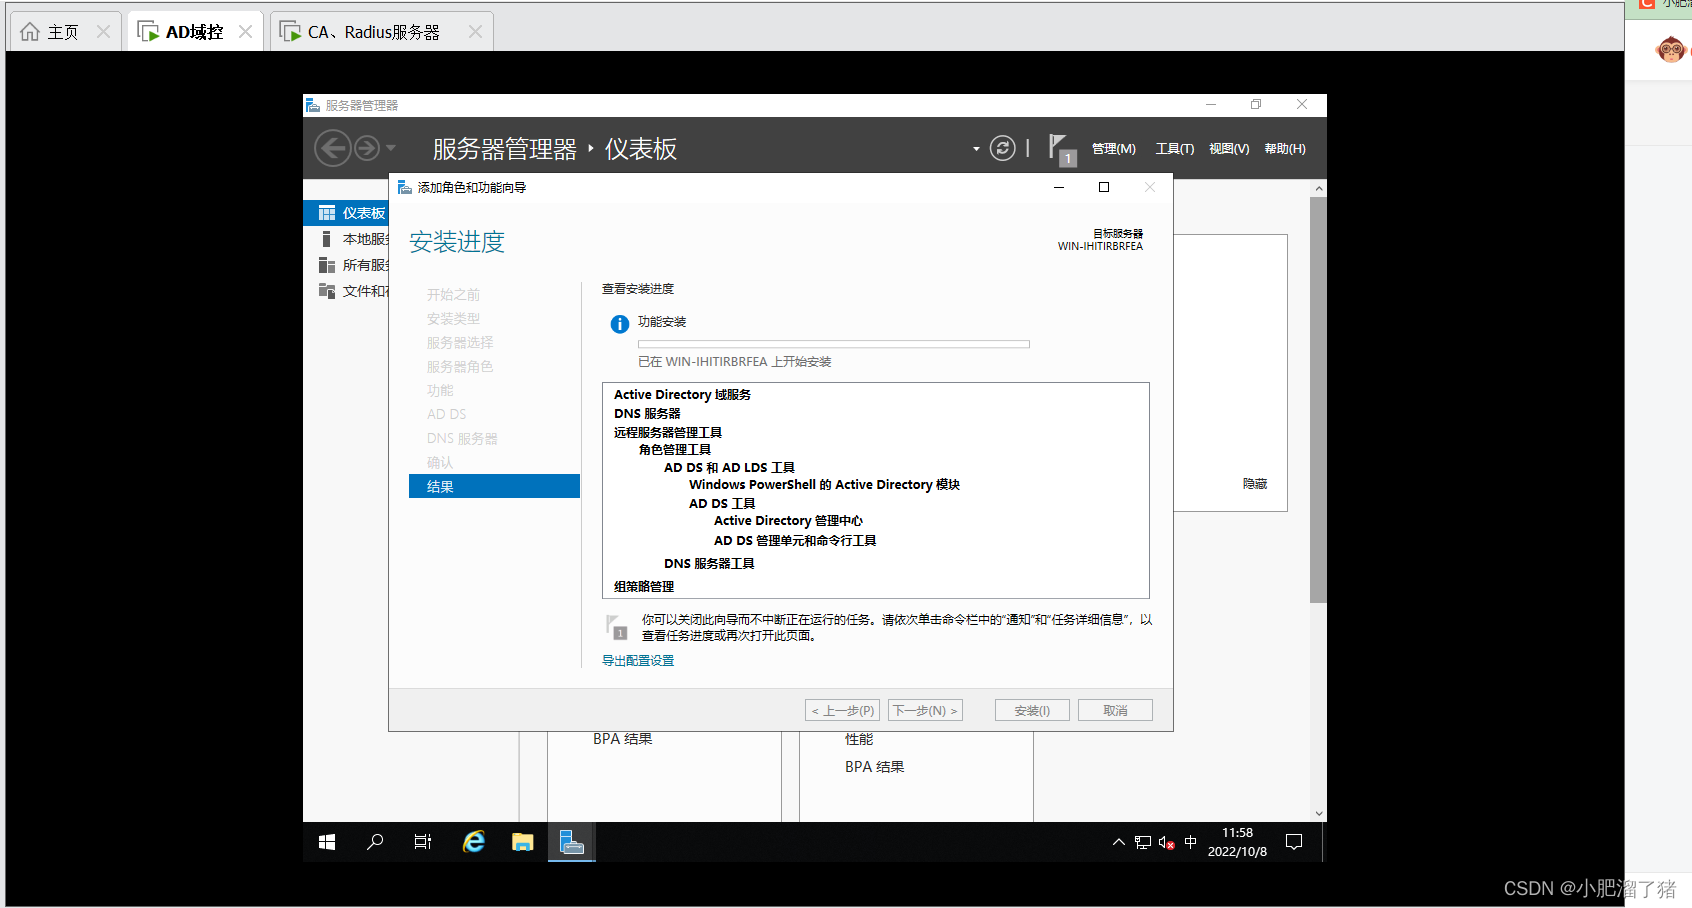The height and width of the screenshot is (908, 1692).
Task: Open the 管理(M) menu
Action: click(x=1113, y=149)
